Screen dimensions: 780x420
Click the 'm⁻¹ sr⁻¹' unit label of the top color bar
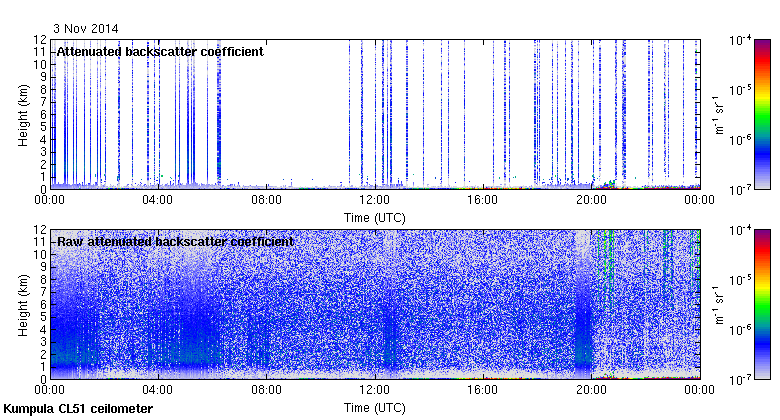click(x=719, y=115)
